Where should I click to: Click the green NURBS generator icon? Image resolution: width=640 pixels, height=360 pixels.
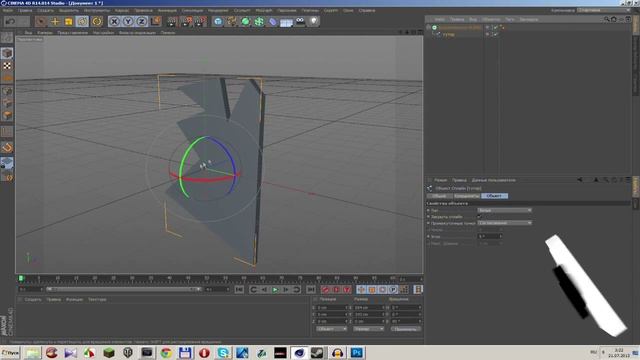245,21
